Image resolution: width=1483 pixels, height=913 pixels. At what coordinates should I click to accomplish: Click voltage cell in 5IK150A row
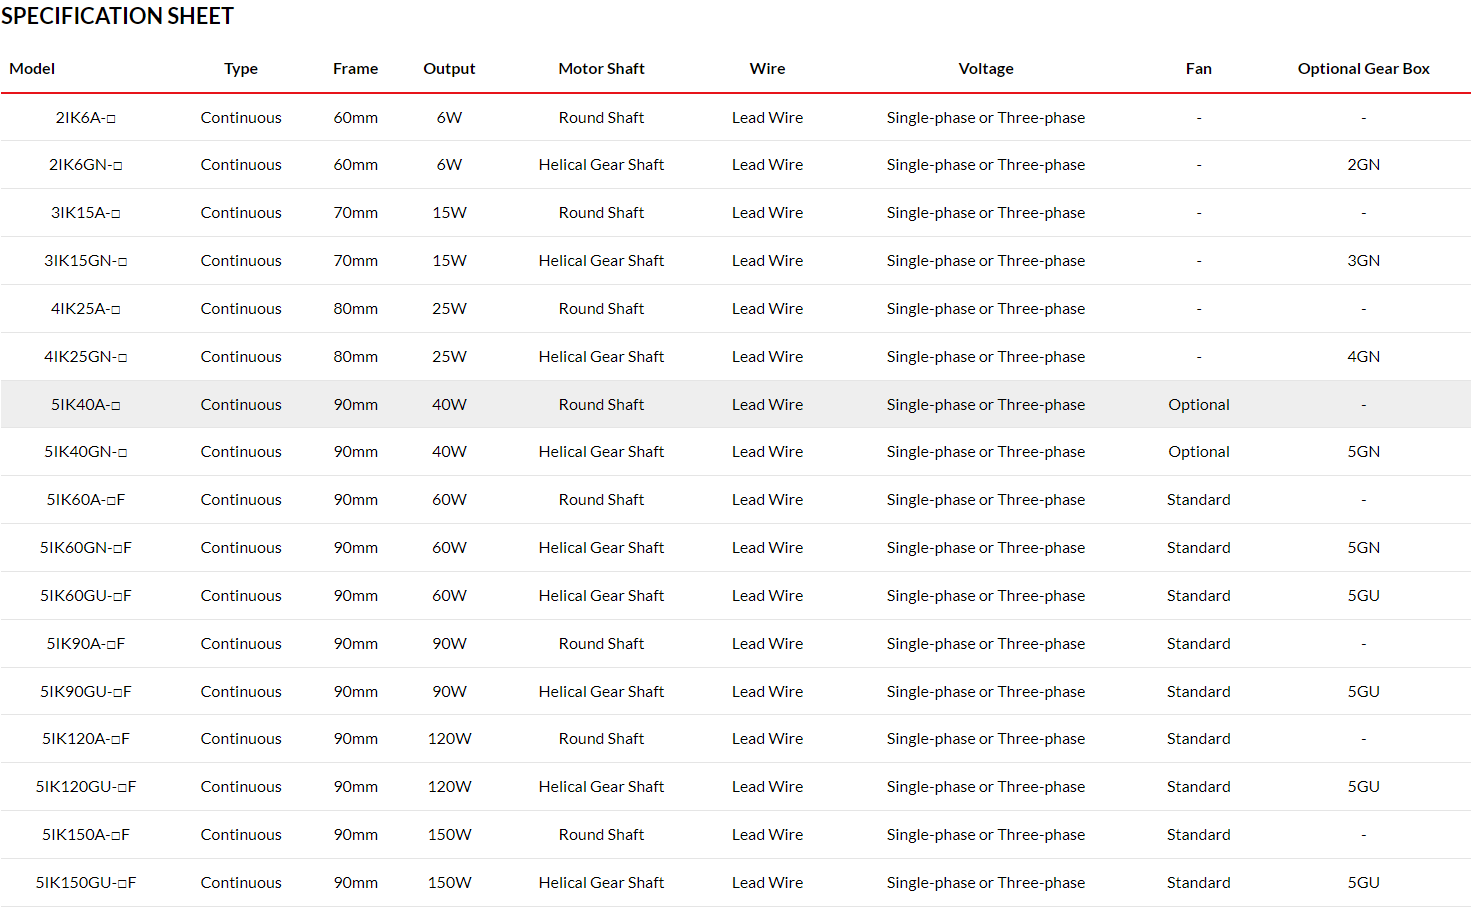pyautogui.click(x=986, y=835)
